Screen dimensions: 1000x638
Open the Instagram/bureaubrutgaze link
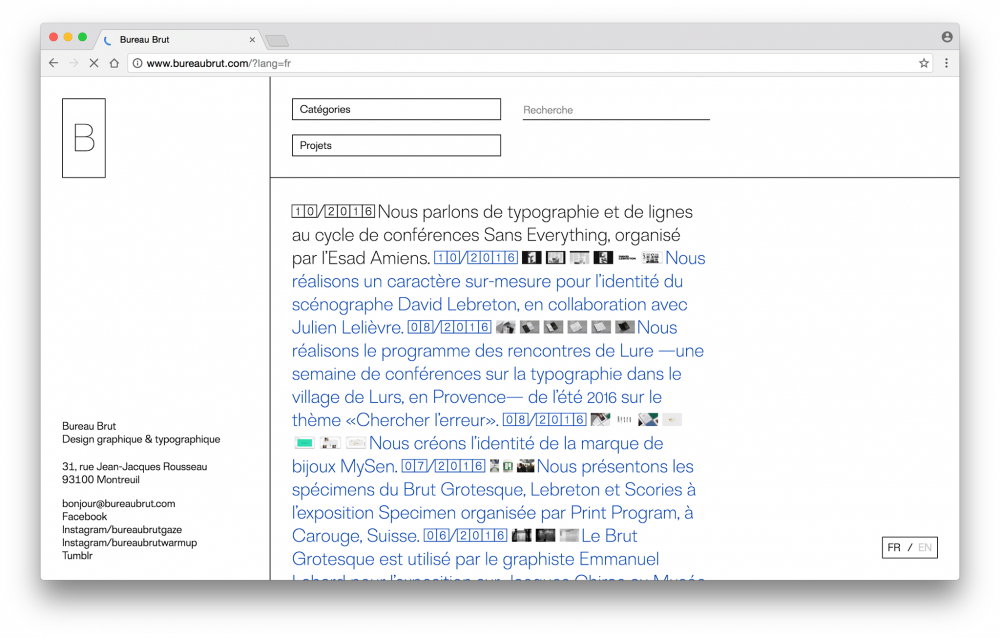[x=122, y=530]
